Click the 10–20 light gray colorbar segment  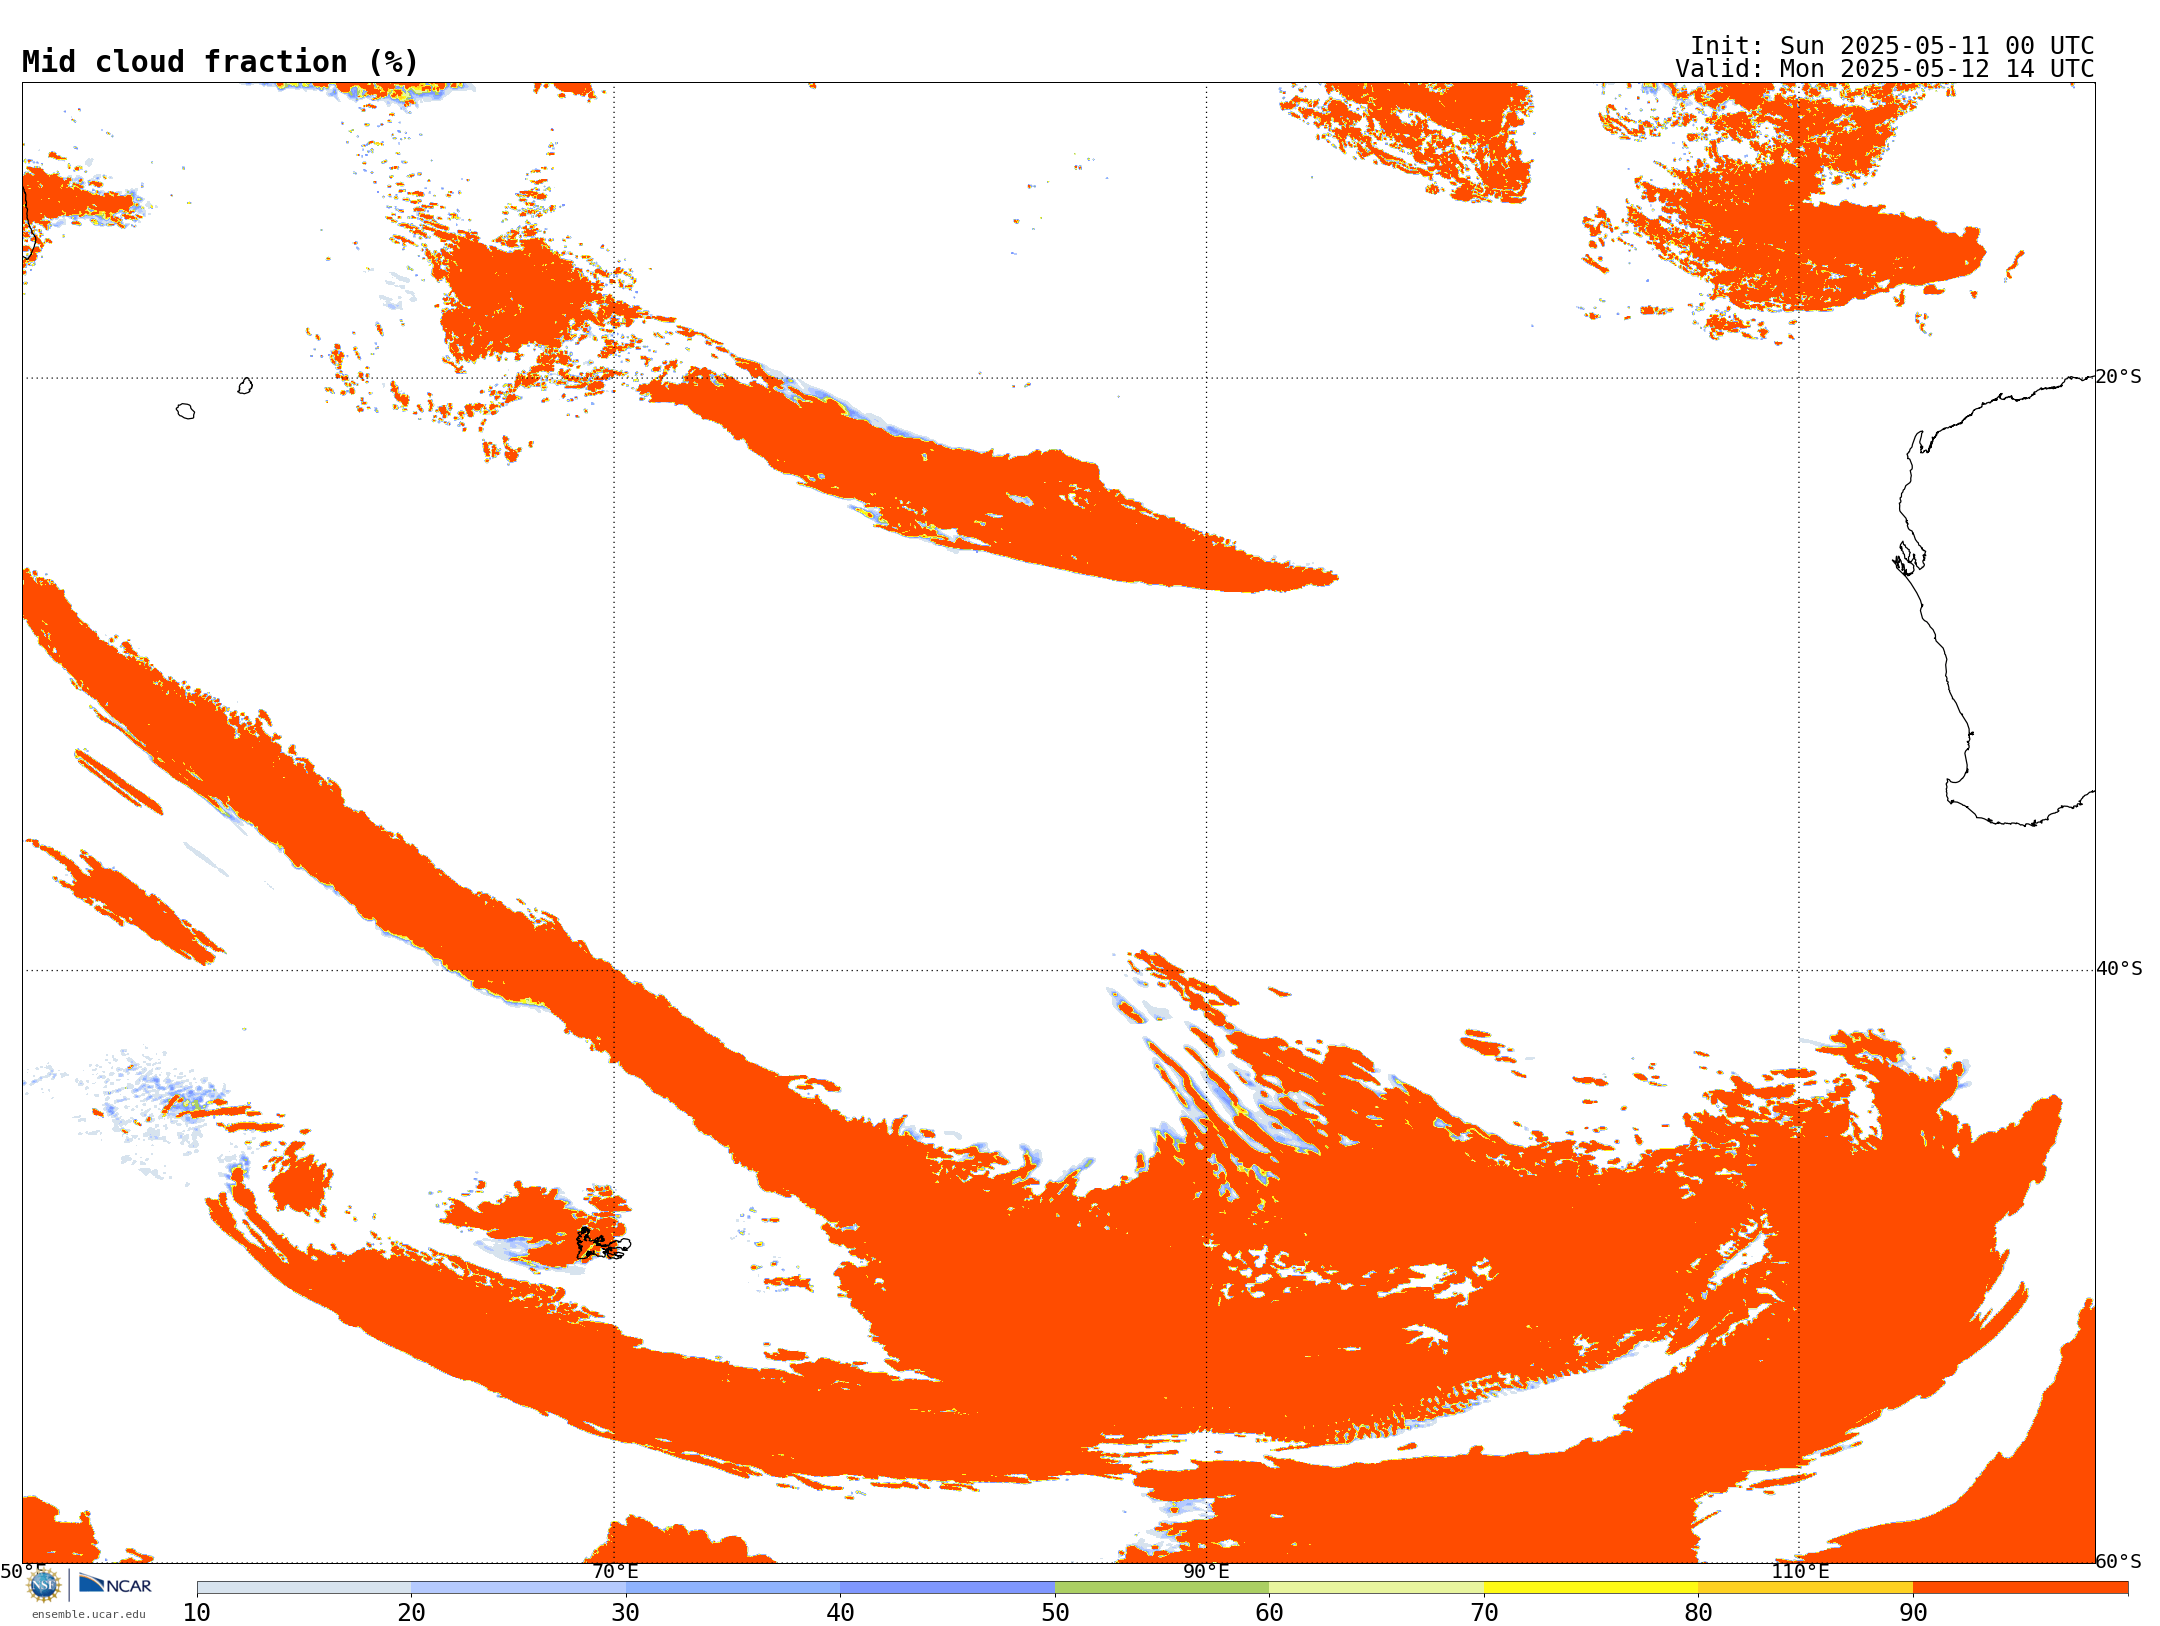click(304, 1588)
